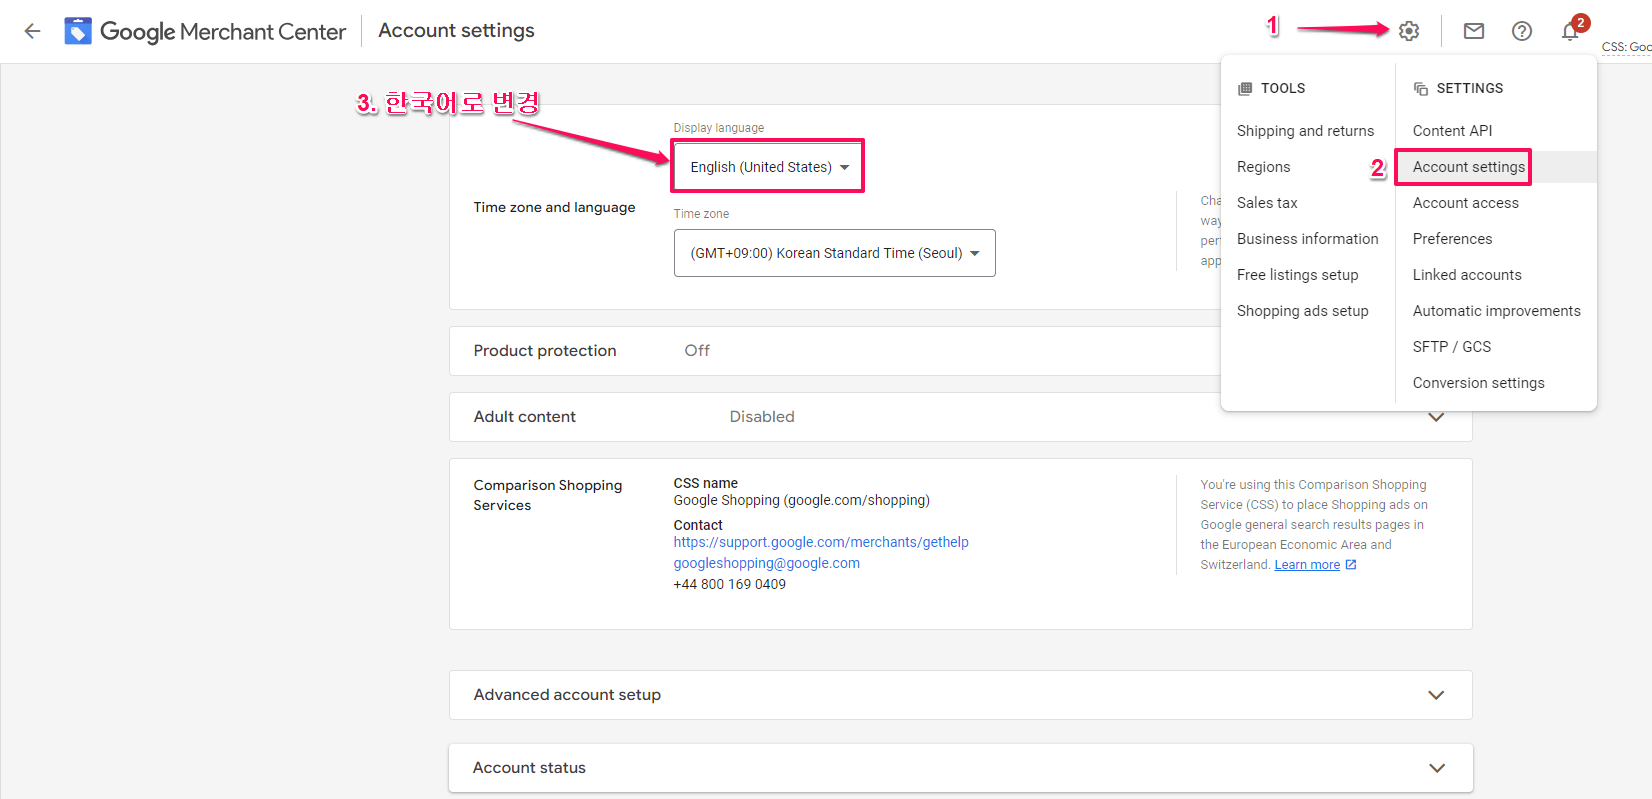This screenshot has width=1652, height=799.
Task: Open the Display language dropdown
Action: point(768,167)
